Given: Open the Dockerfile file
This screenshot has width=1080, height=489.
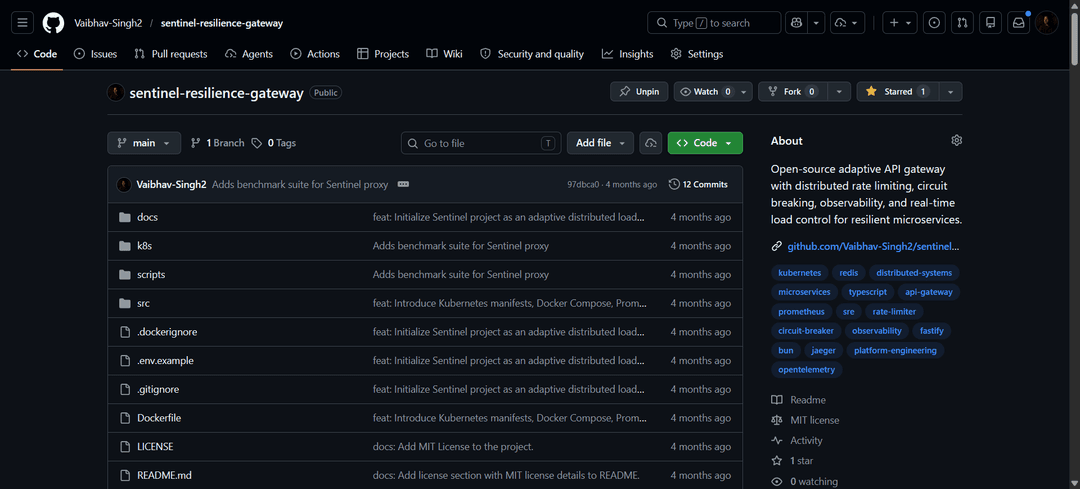Looking at the screenshot, I should coord(159,418).
